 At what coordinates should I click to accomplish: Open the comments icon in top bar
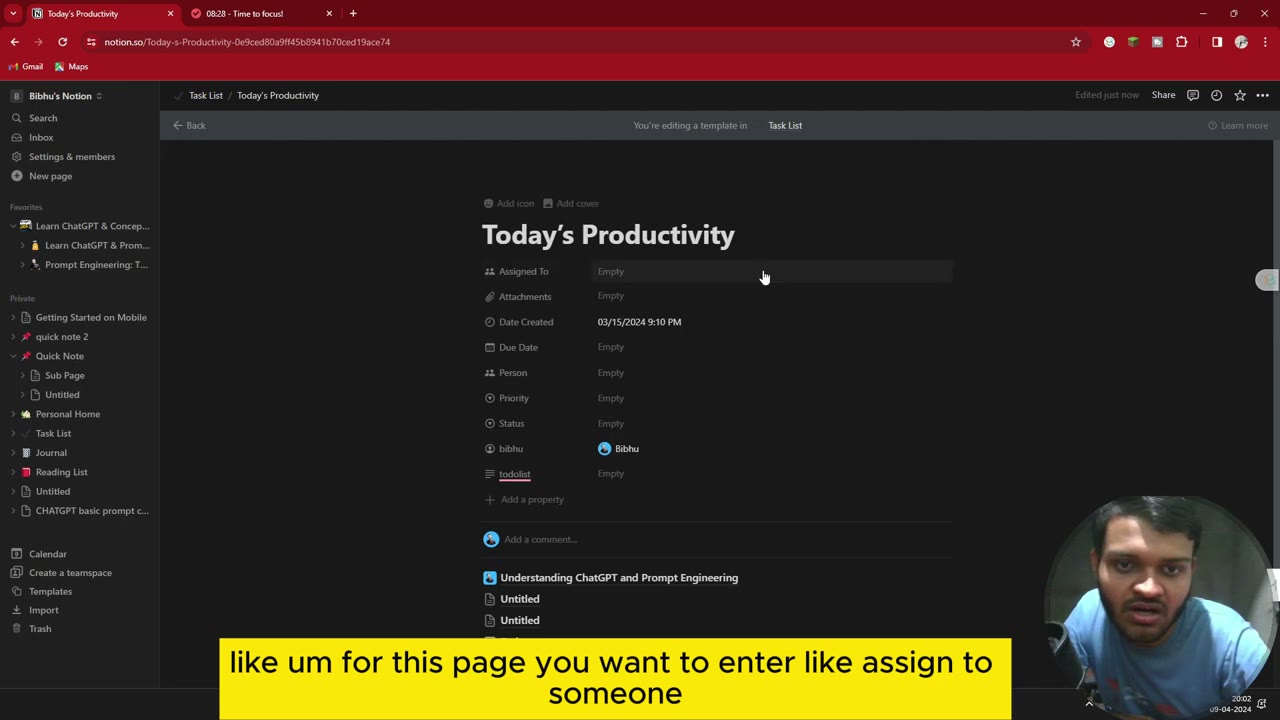(1192, 95)
